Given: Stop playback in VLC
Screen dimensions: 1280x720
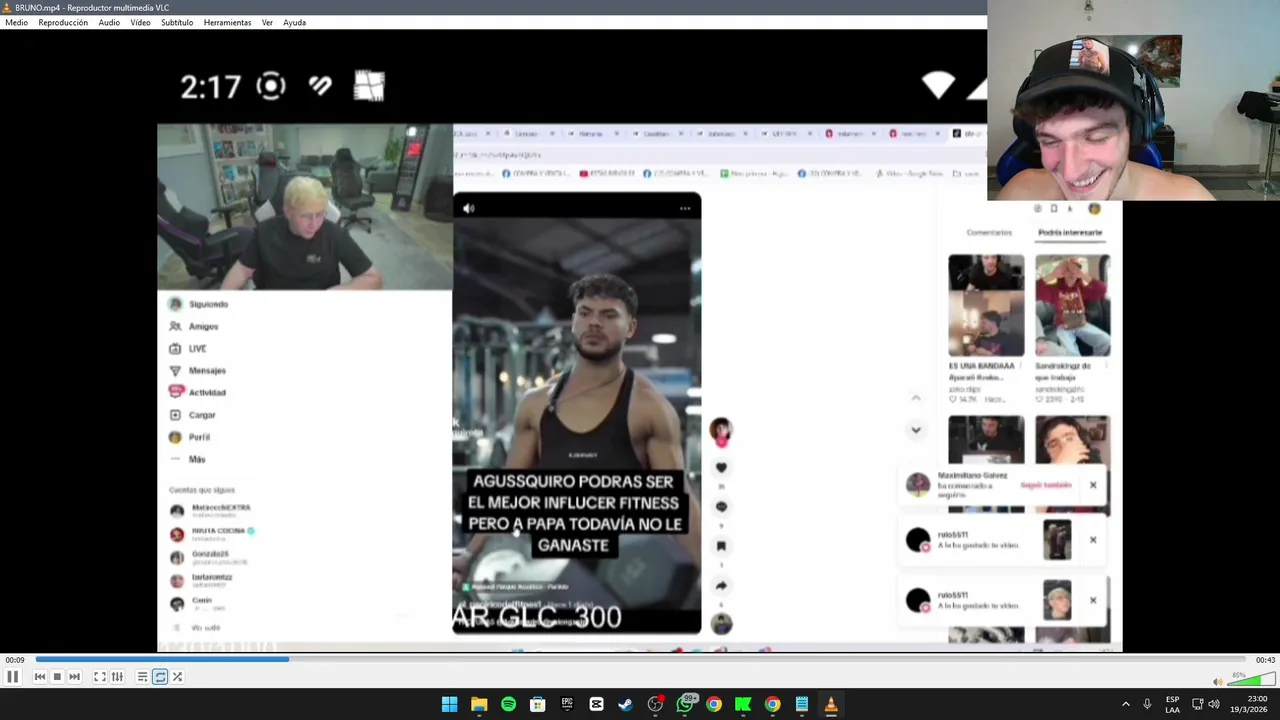Looking at the screenshot, I should [x=57, y=677].
